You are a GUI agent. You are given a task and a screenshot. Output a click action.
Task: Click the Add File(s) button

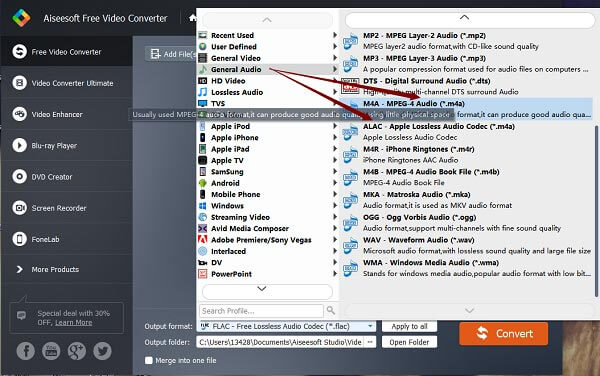coord(171,54)
